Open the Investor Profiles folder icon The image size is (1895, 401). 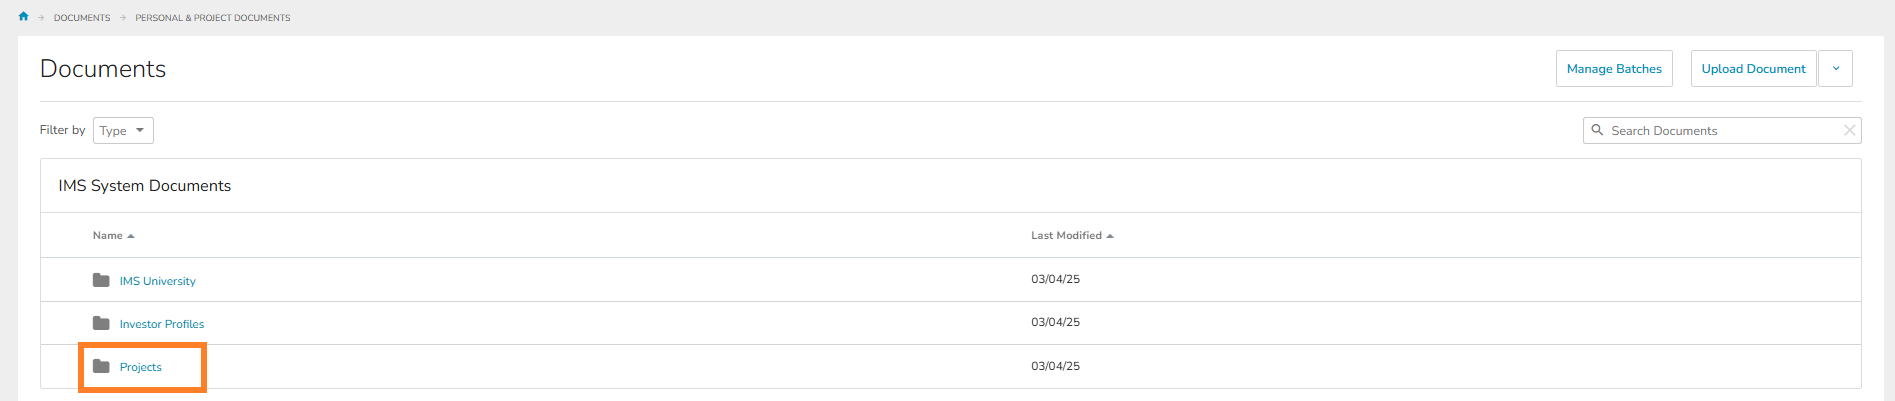(x=101, y=323)
